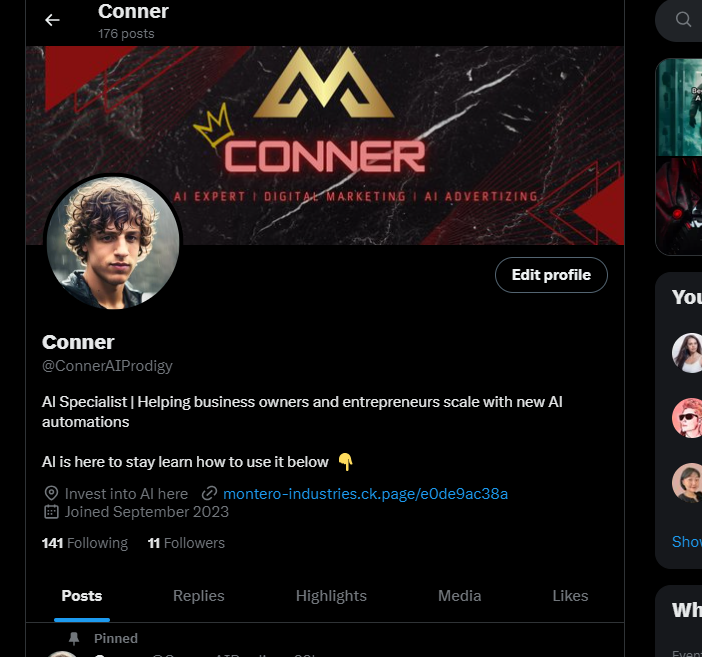Open the profile banner image

(325, 146)
